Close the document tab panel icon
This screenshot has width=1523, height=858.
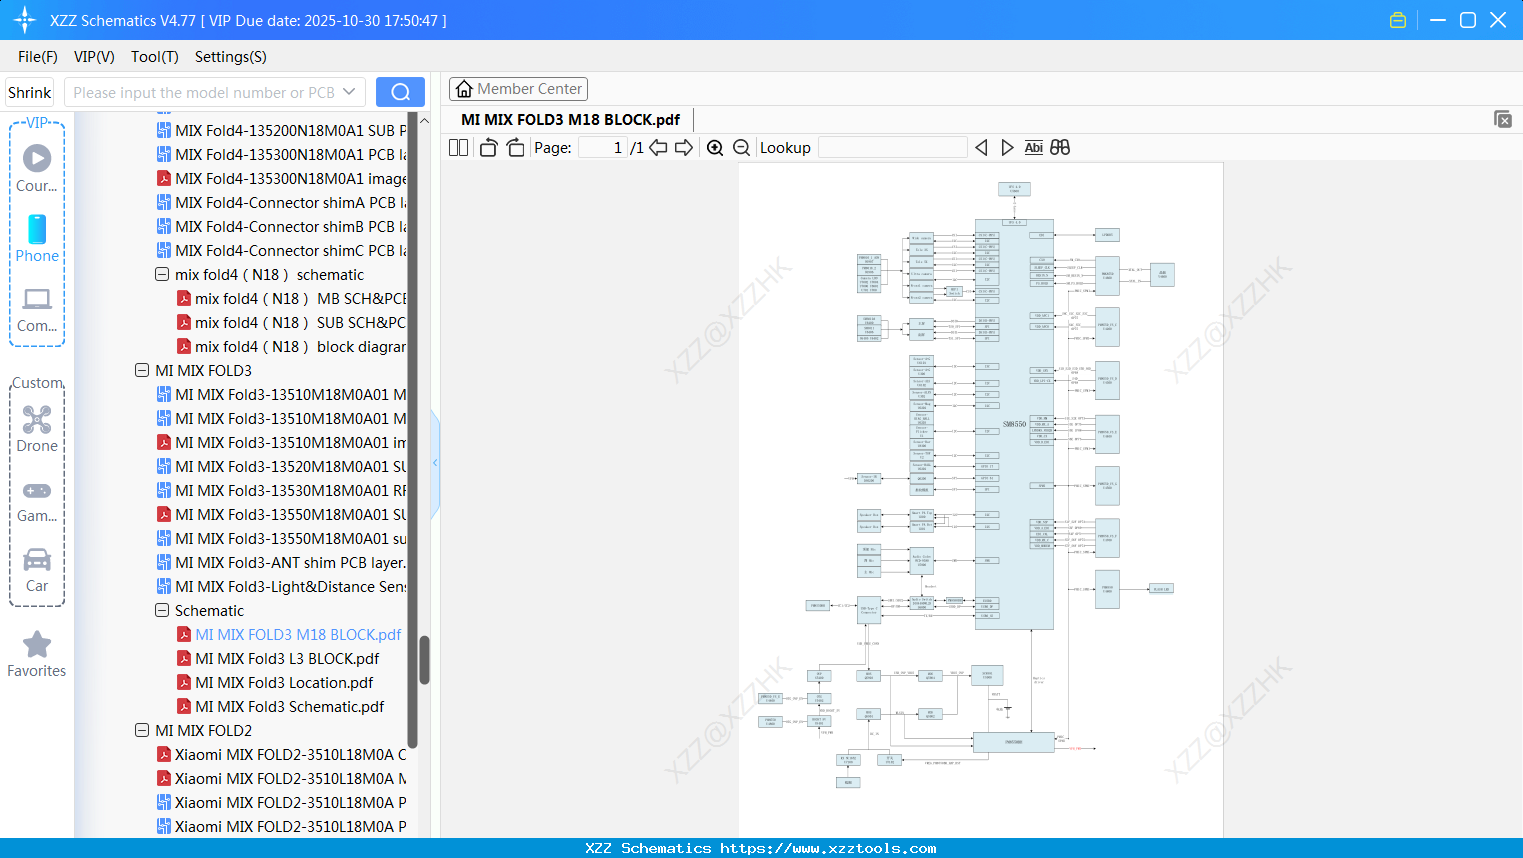pyautogui.click(x=1503, y=119)
